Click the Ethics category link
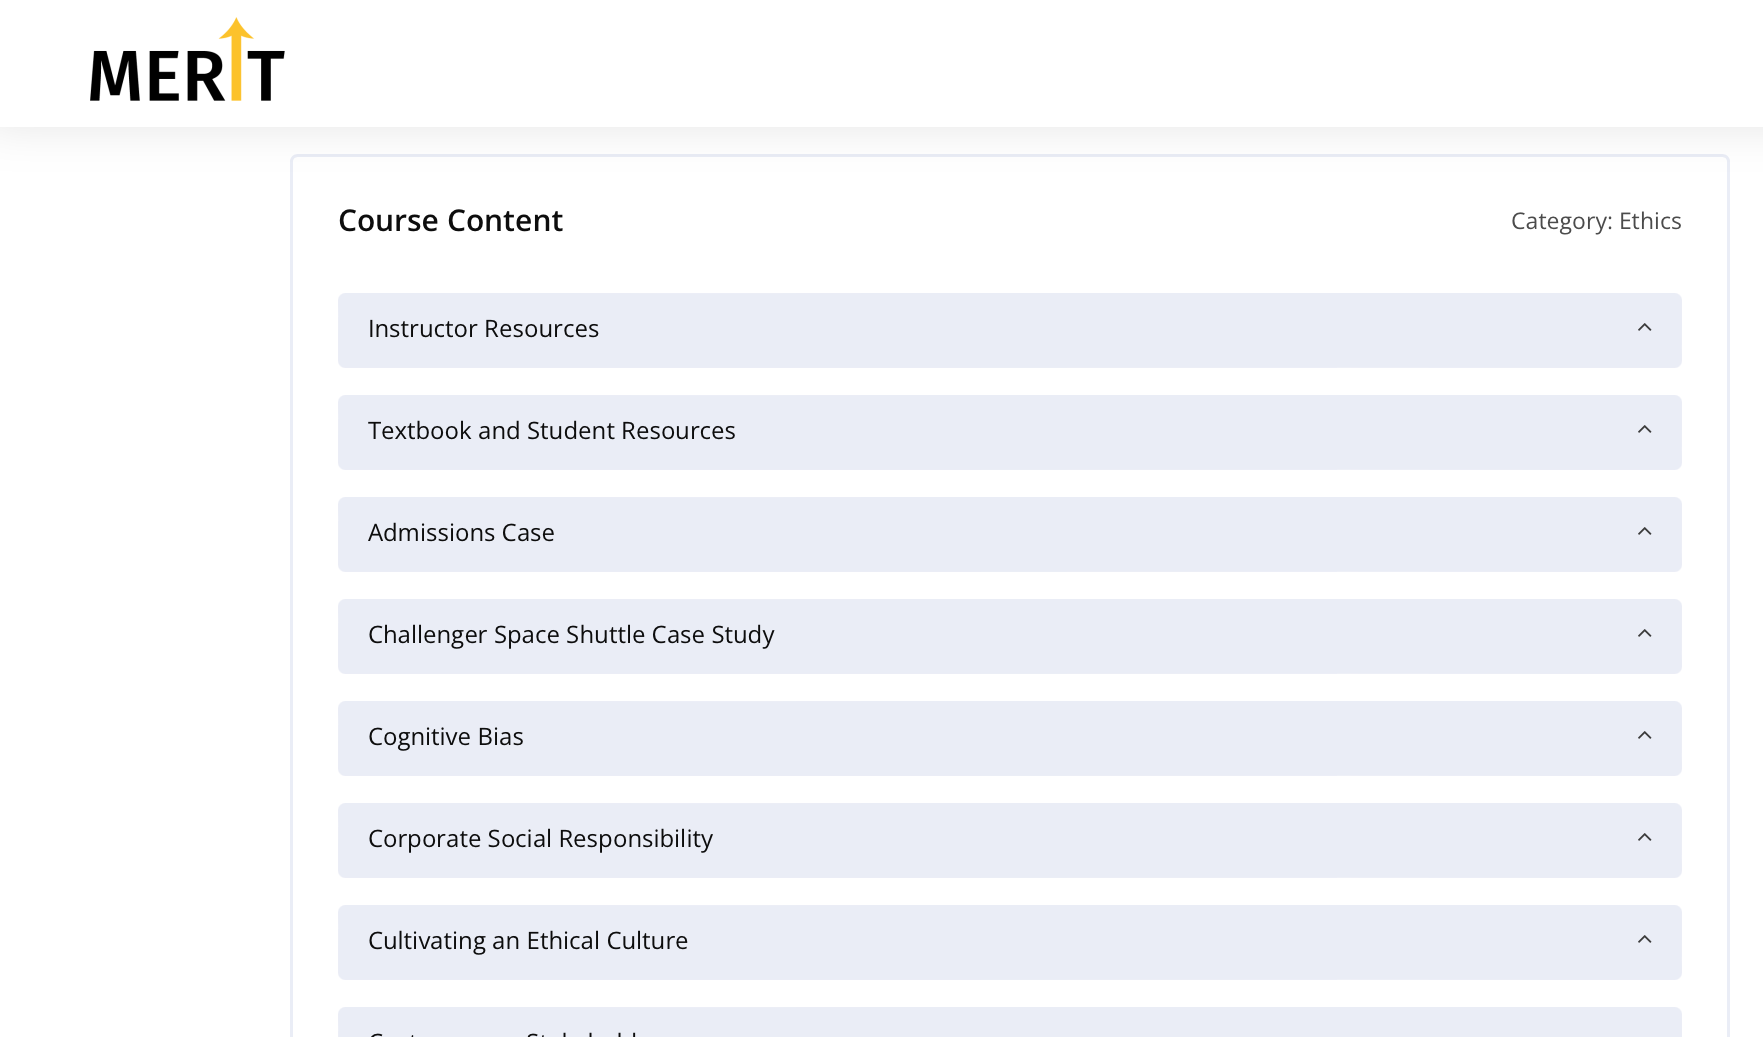Image resolution: width=1763 pixels, height=1037 pixels. (1650, 221)
